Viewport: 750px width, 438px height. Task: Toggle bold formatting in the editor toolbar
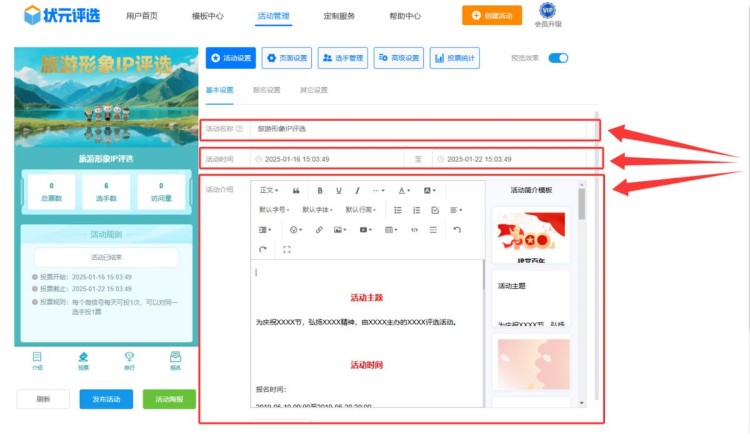click(x=320, y=190)
